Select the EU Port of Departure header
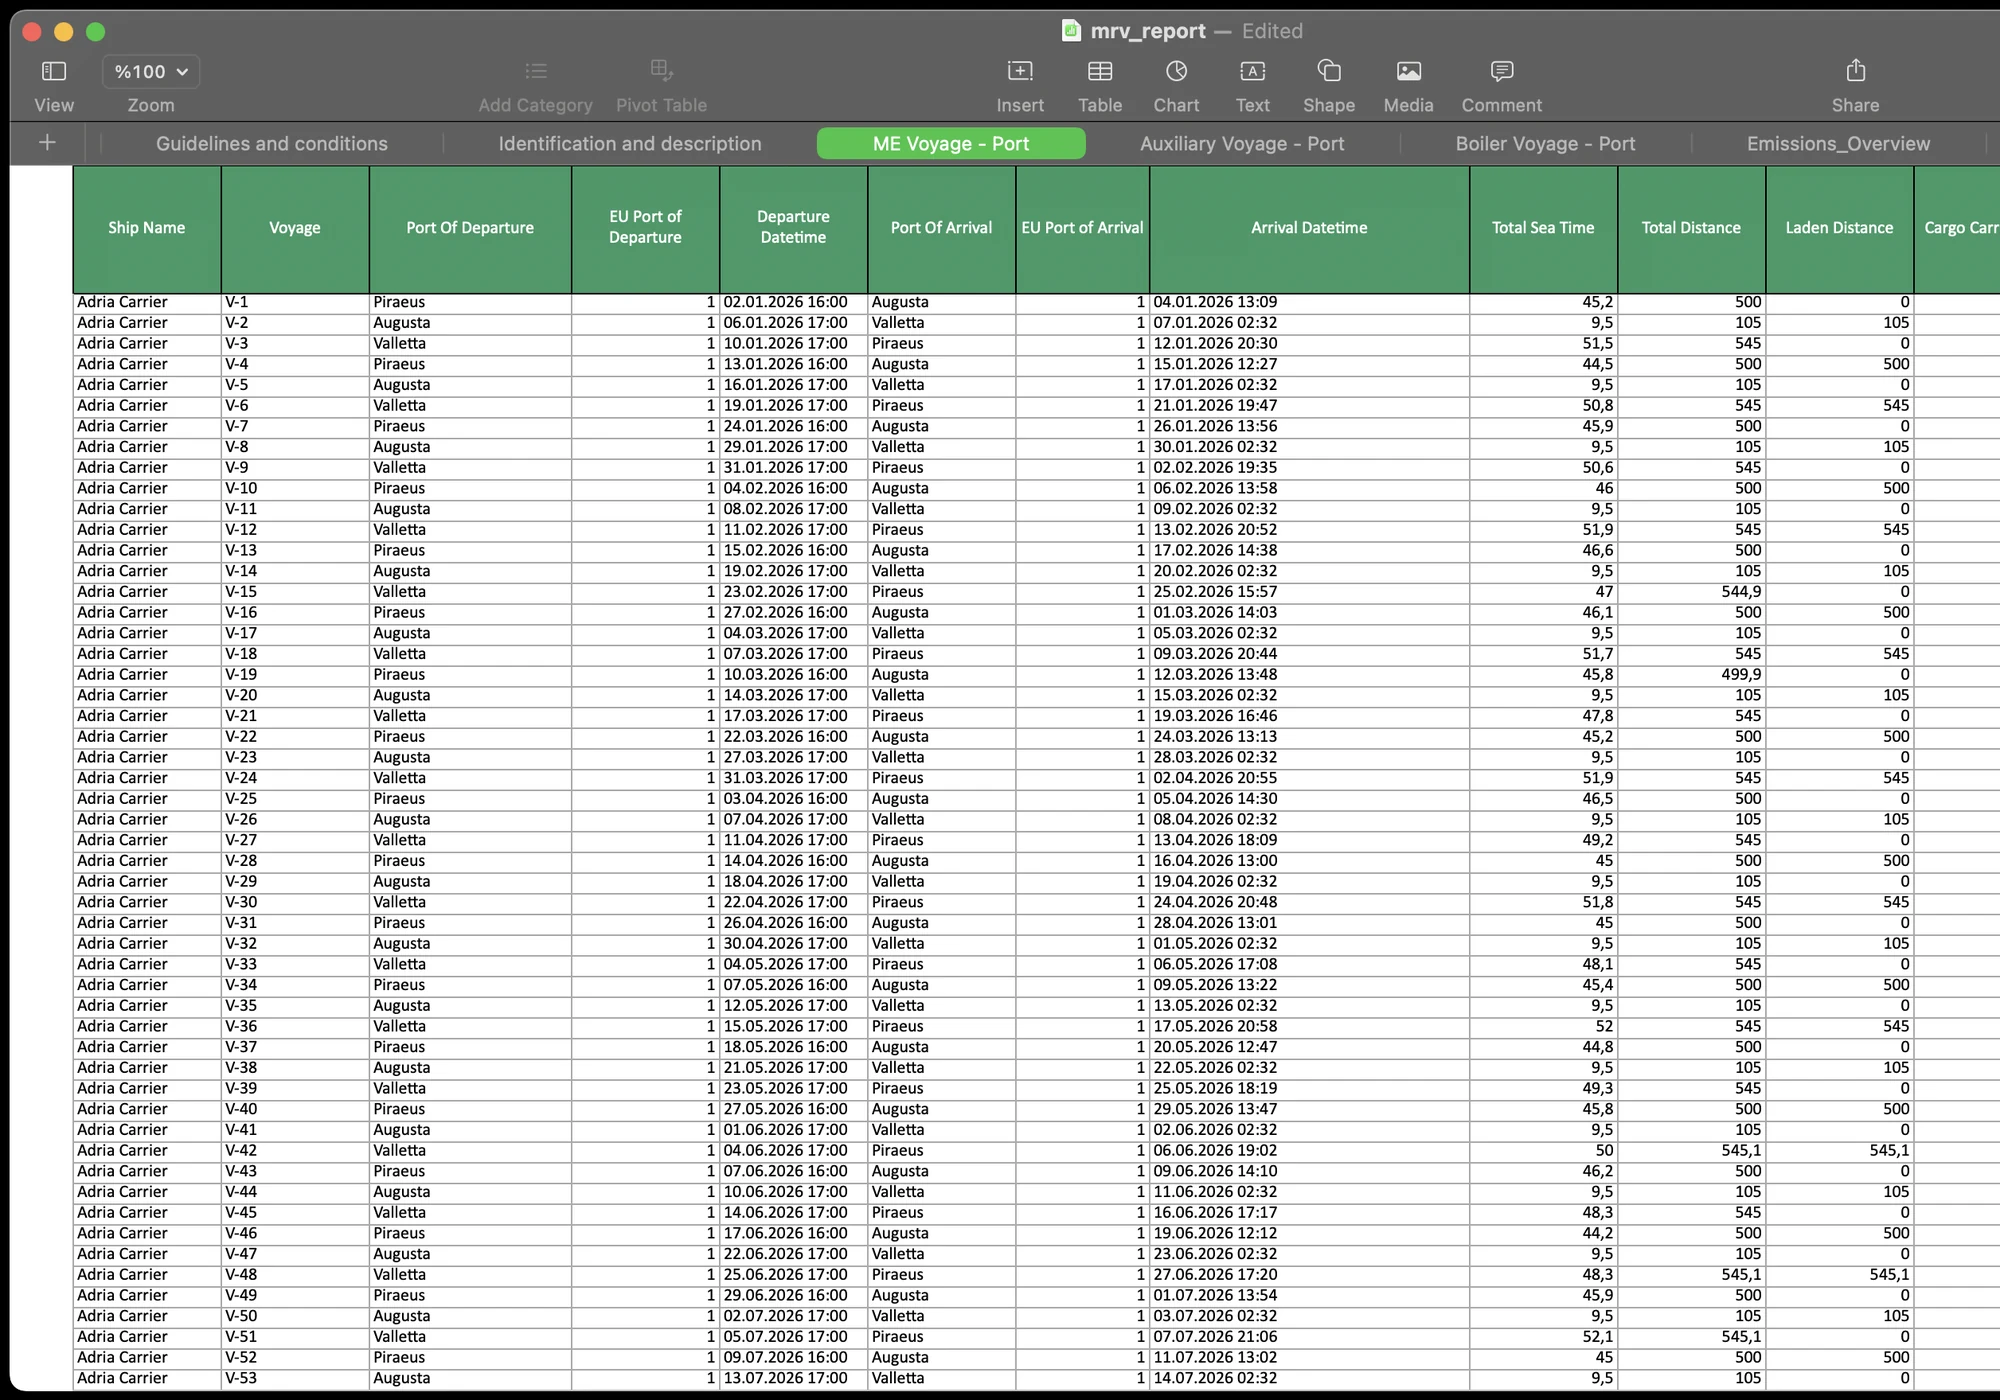 pos(645,229)
